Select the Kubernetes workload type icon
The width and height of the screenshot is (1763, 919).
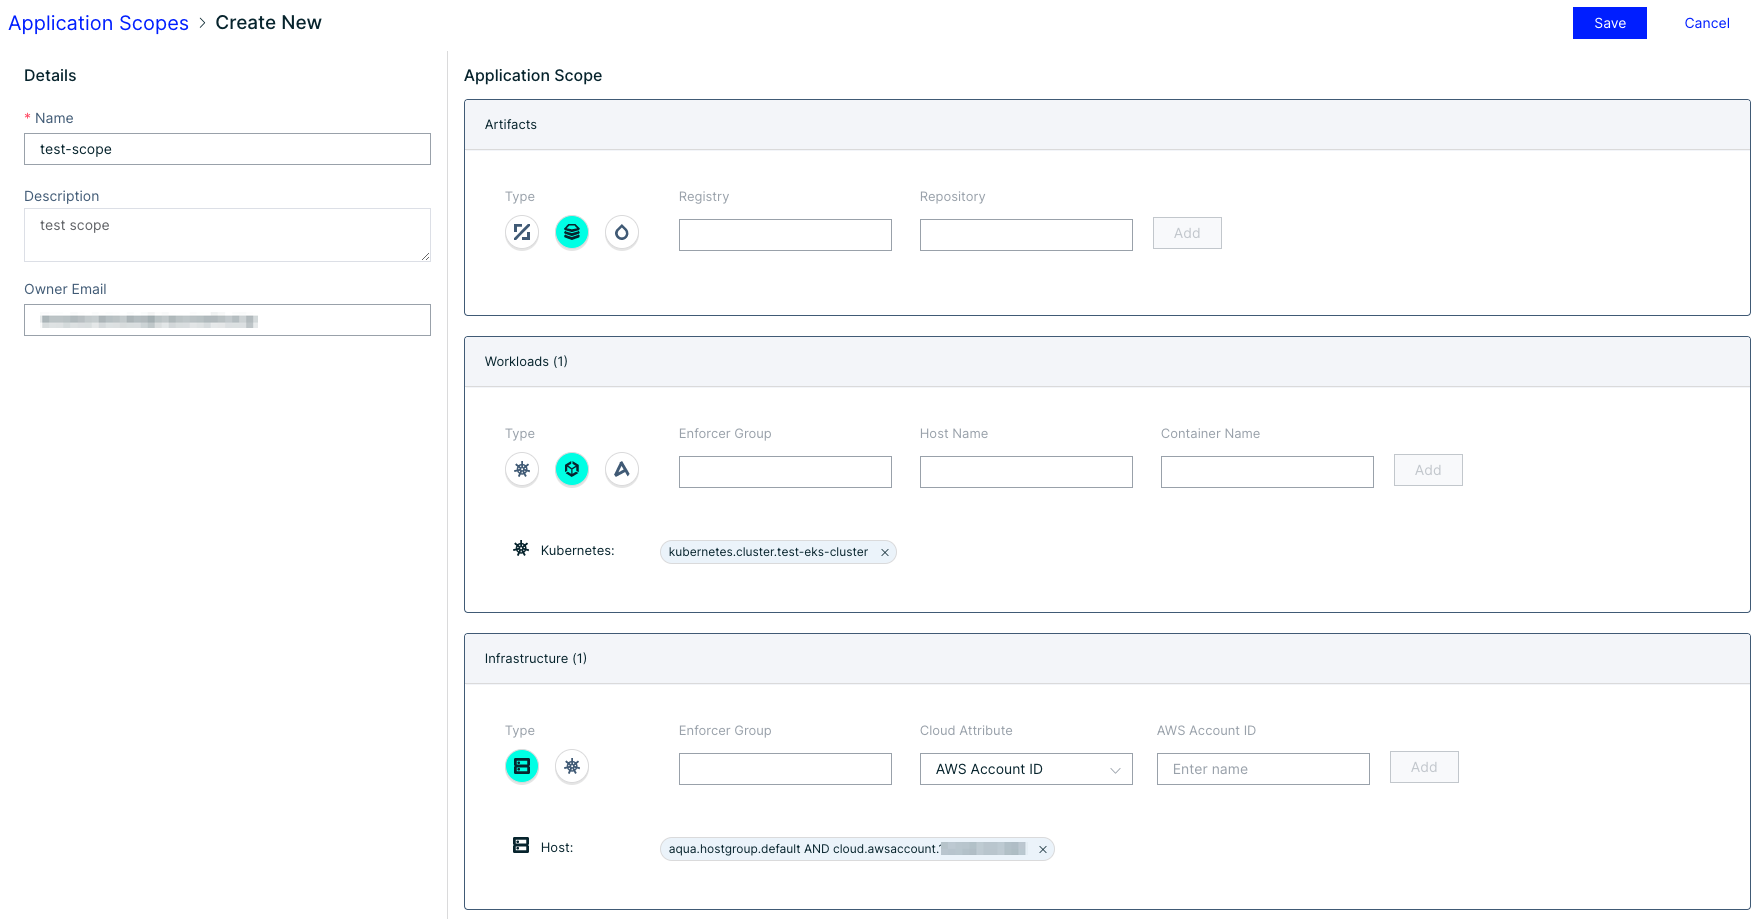pyautogui.click(x=521, y=468)
